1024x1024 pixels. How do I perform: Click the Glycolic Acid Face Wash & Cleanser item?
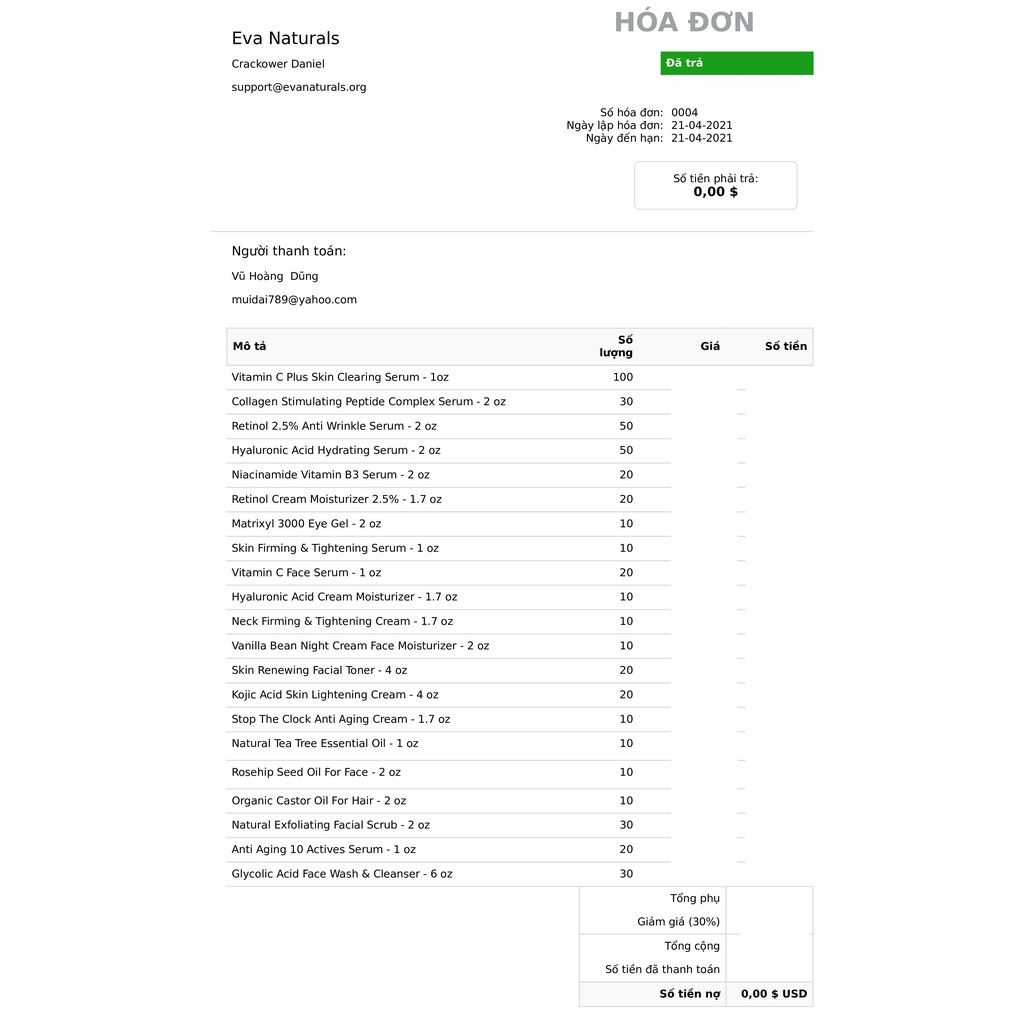[x=342, y=874]
